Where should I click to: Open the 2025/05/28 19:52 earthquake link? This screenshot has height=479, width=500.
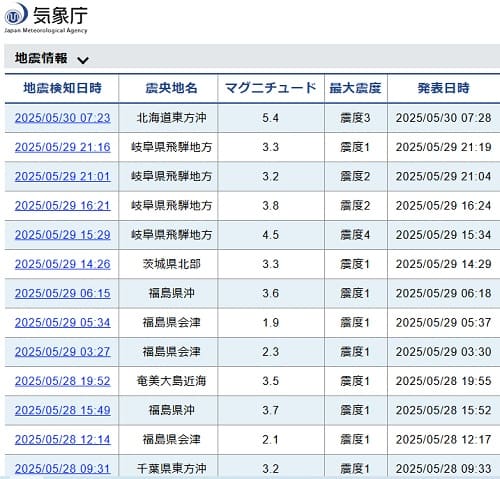click(x=62, y=381)
